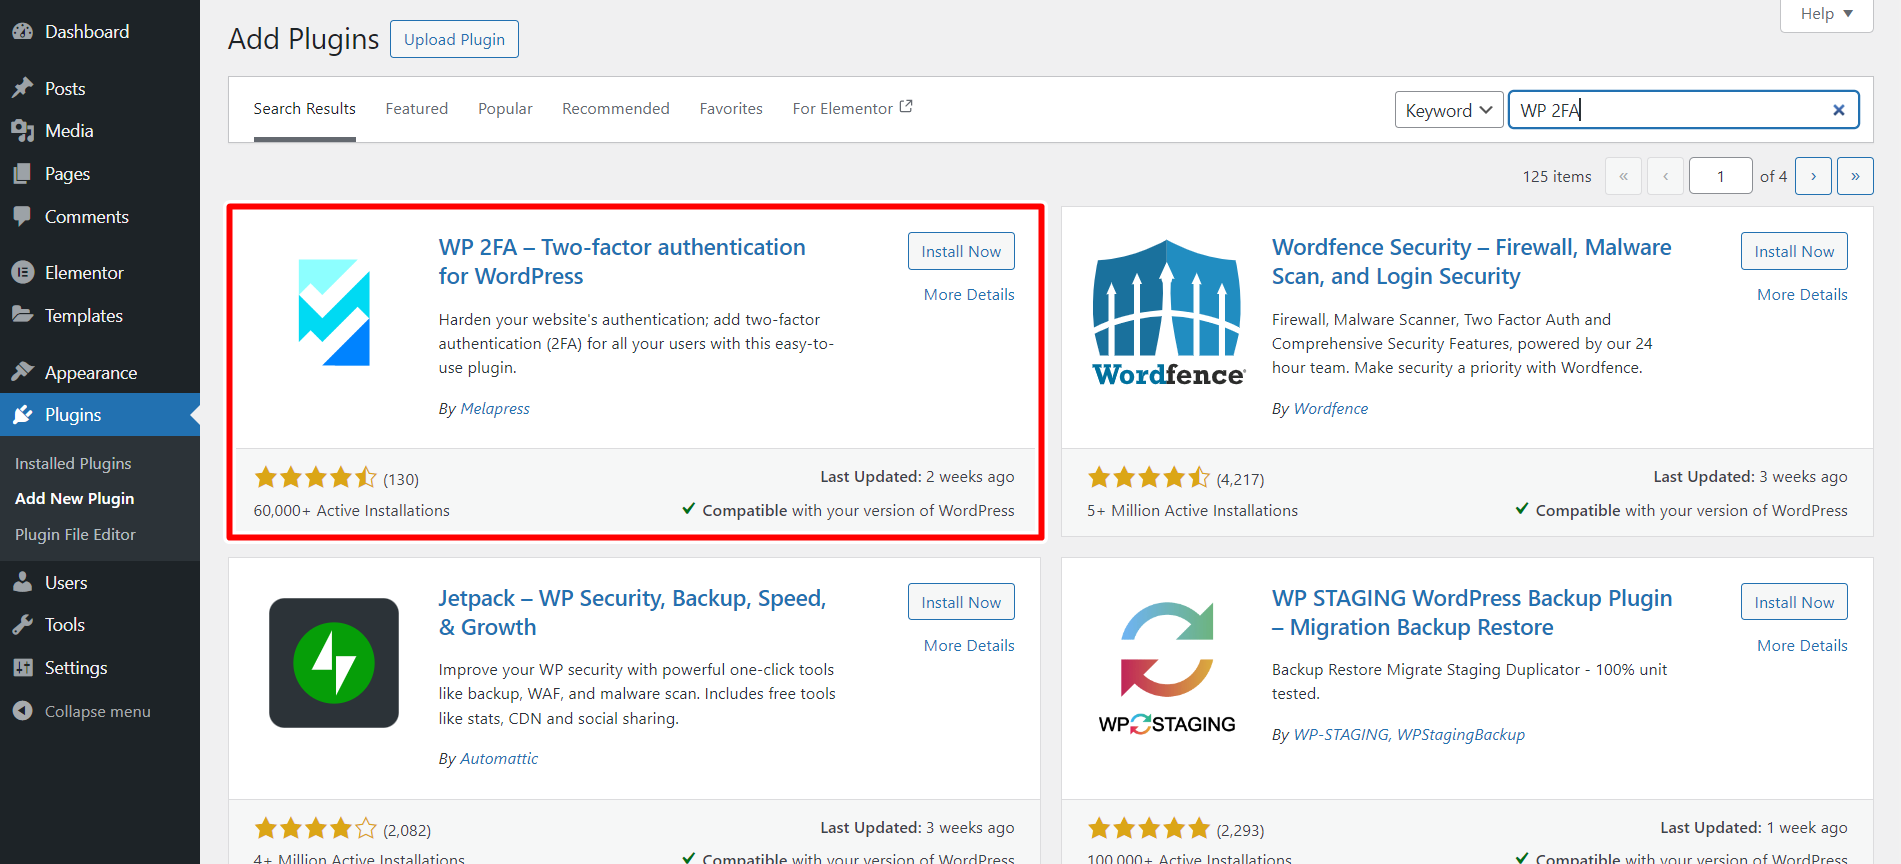Click '5+ Million Active Installations' text

(1192, 511)
